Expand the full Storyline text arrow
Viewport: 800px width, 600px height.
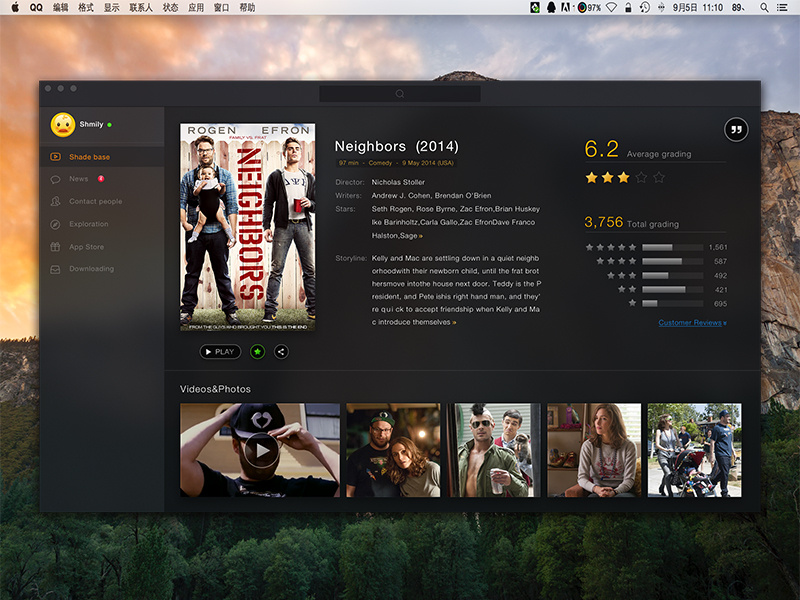[x=454, y=322]
